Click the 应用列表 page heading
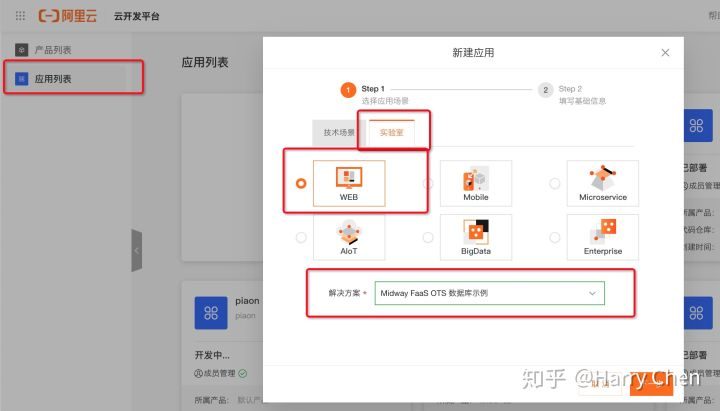Viewport: 720px width, 411px height. coord(205,62)
